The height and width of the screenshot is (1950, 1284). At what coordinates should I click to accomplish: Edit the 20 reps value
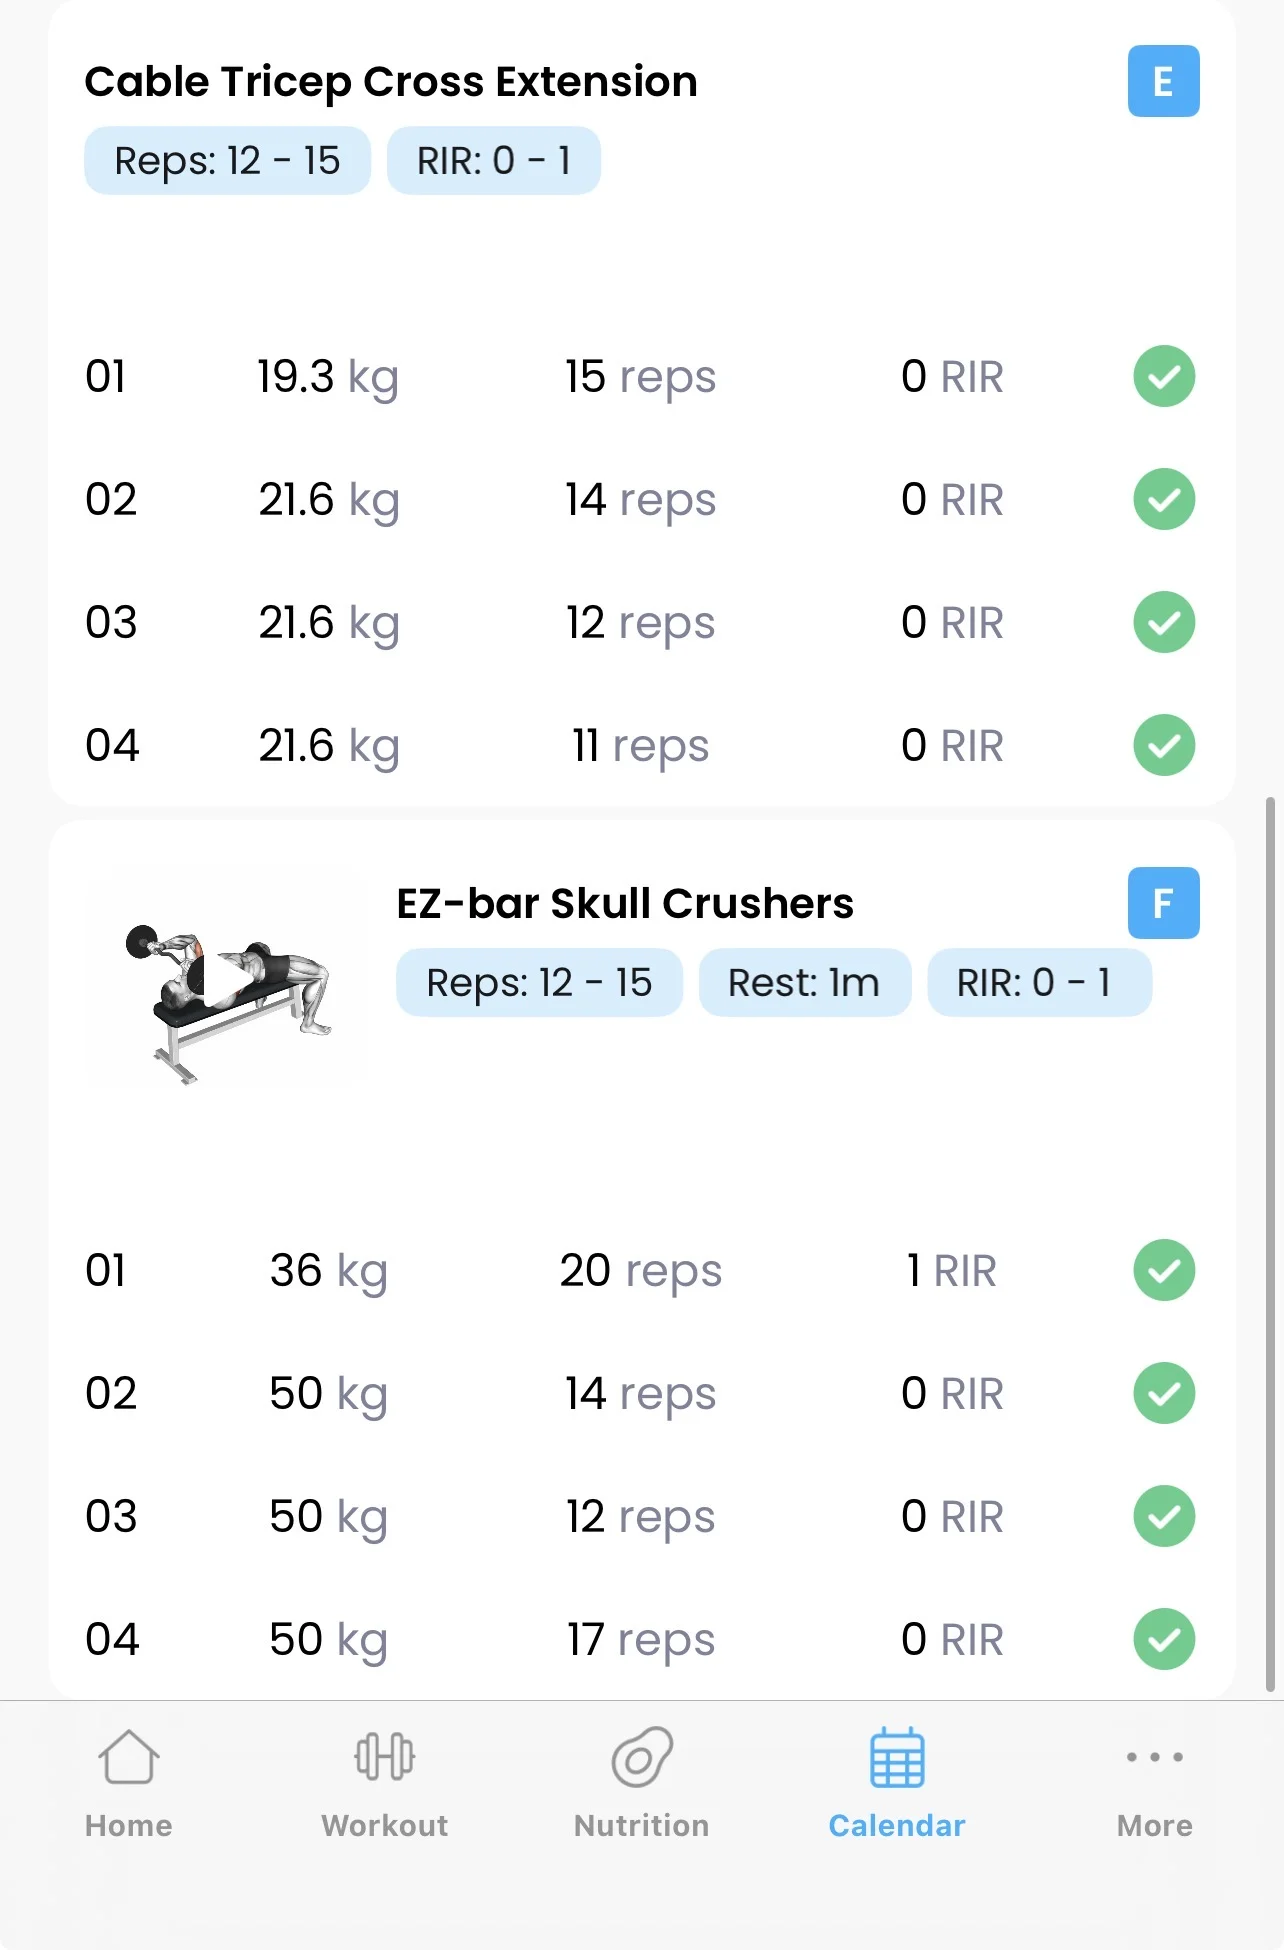click(x=640, y=1270)
